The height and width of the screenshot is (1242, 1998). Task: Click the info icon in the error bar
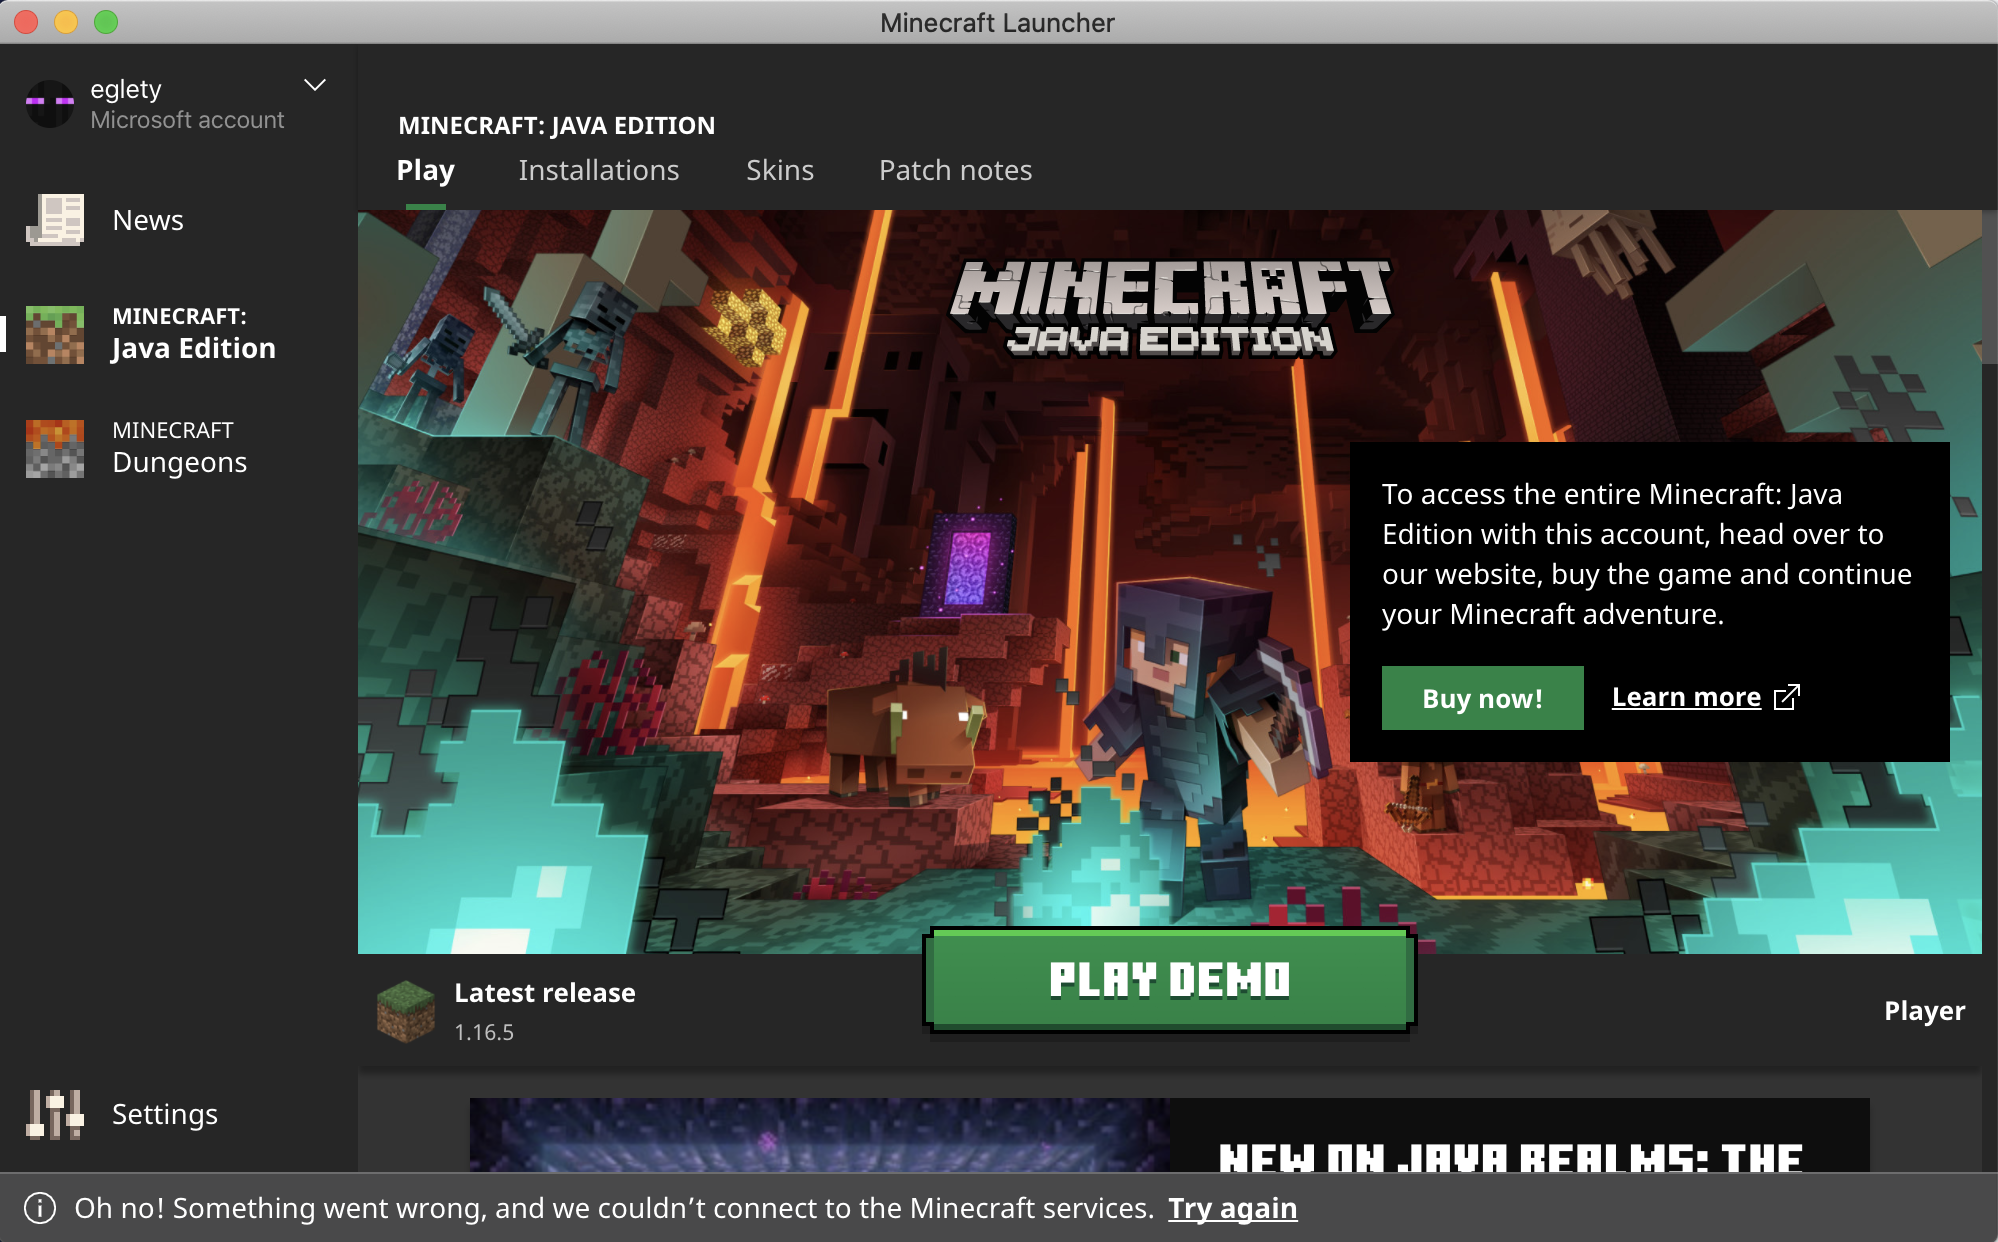(40, 1208)
